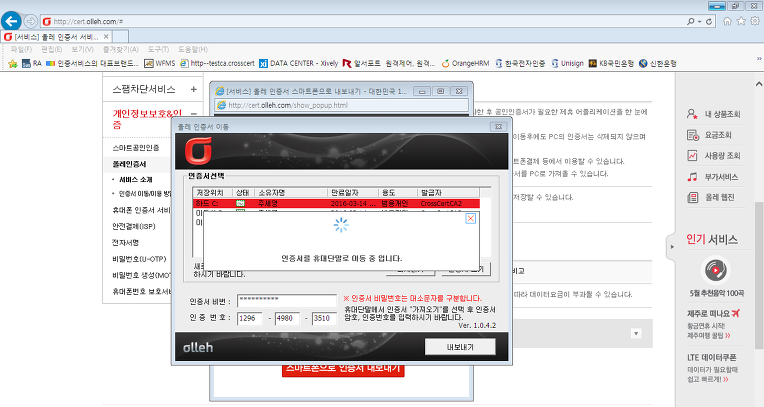The image size is (764, 407).
Task: Open the OrangeHRM bookmark
Action: click(x=465, y=63)
